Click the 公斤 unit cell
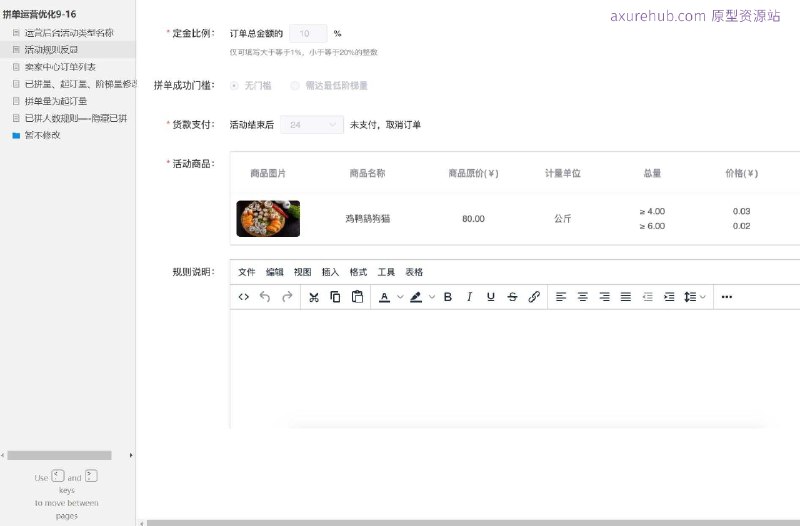800x526 pixels. tap(563, 218)
